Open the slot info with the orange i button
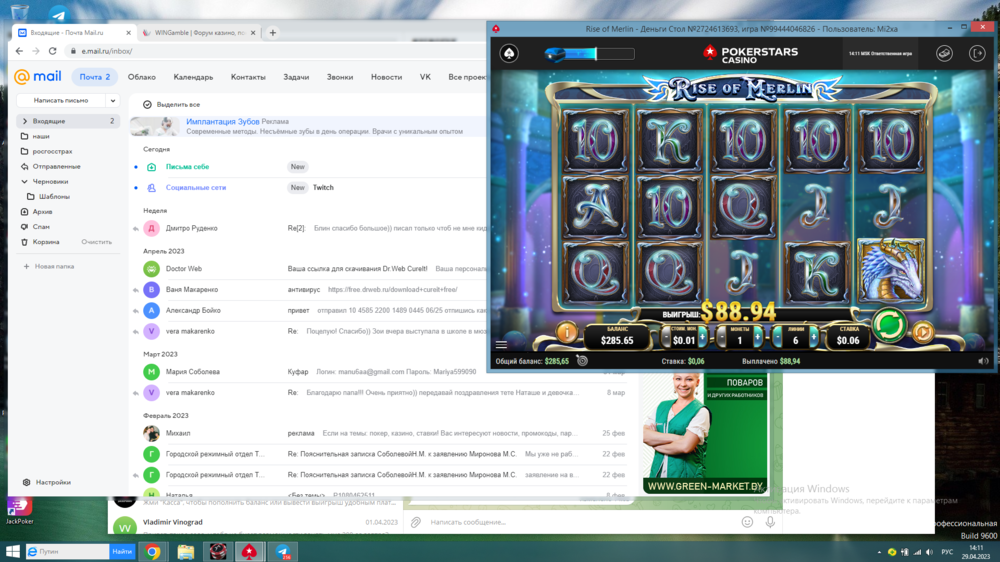The width and height of the screenshot is (1000, 562). pyautogui.click(x=566, y=332)
